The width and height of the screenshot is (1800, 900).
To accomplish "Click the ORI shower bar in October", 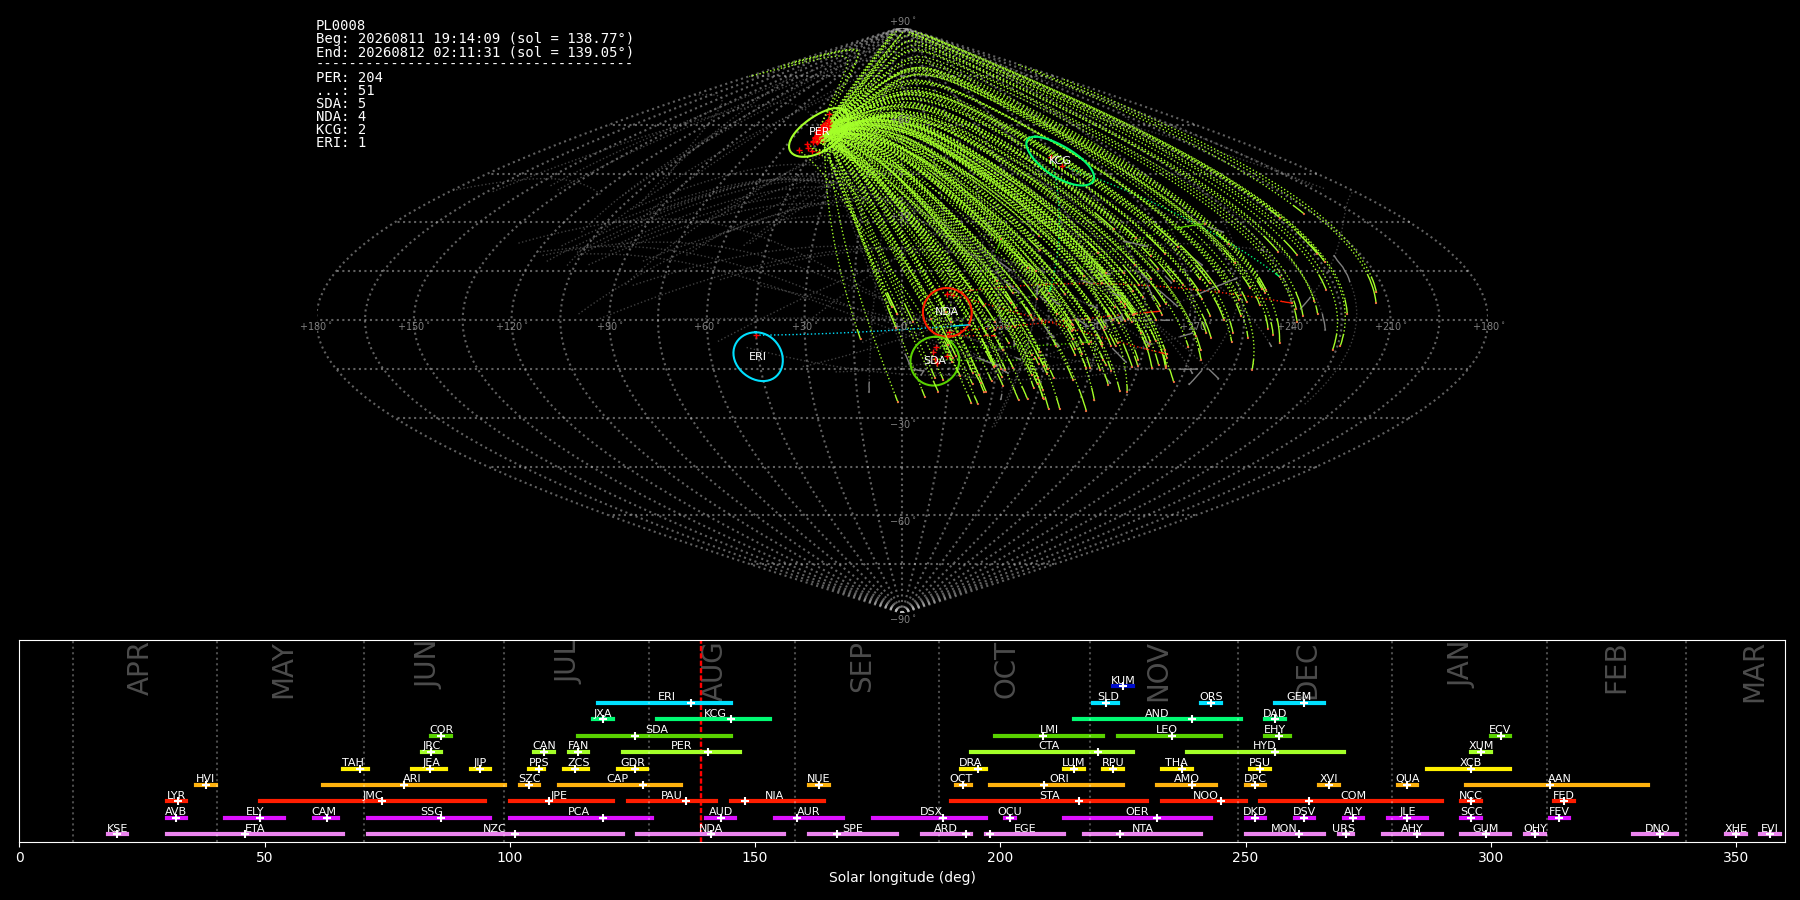I will pos(1056,785).
